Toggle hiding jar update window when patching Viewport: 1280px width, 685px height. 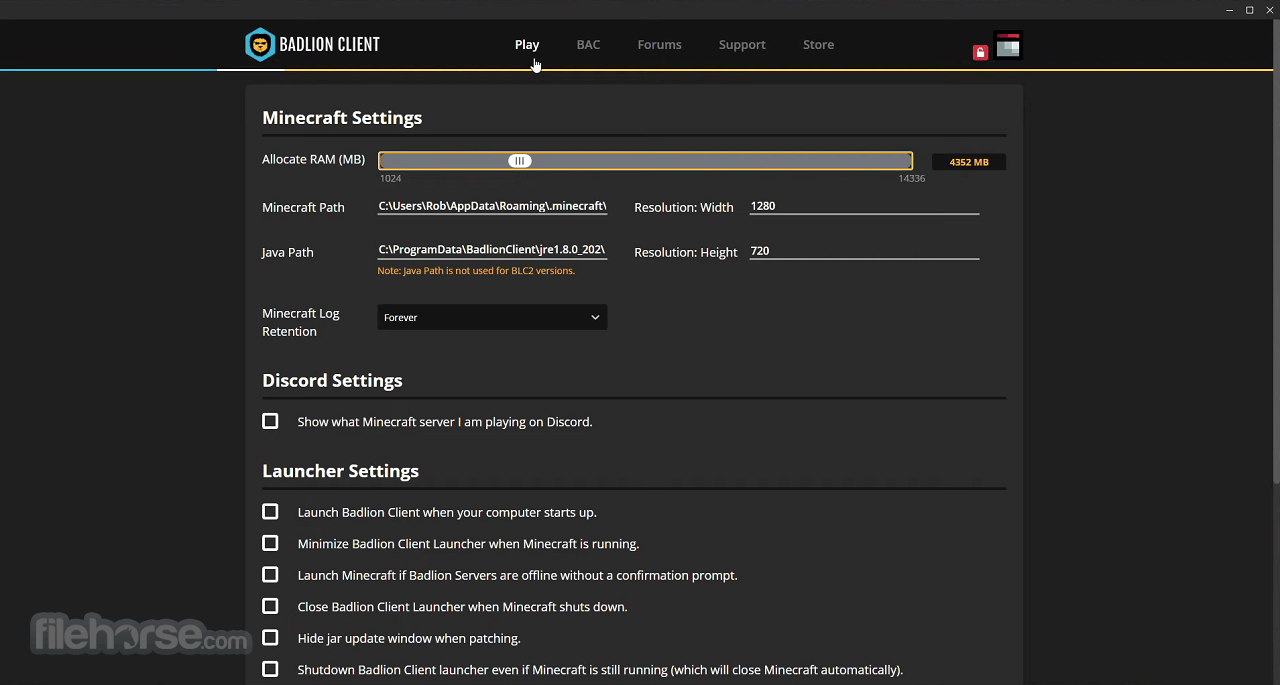(x=270, y=638)
